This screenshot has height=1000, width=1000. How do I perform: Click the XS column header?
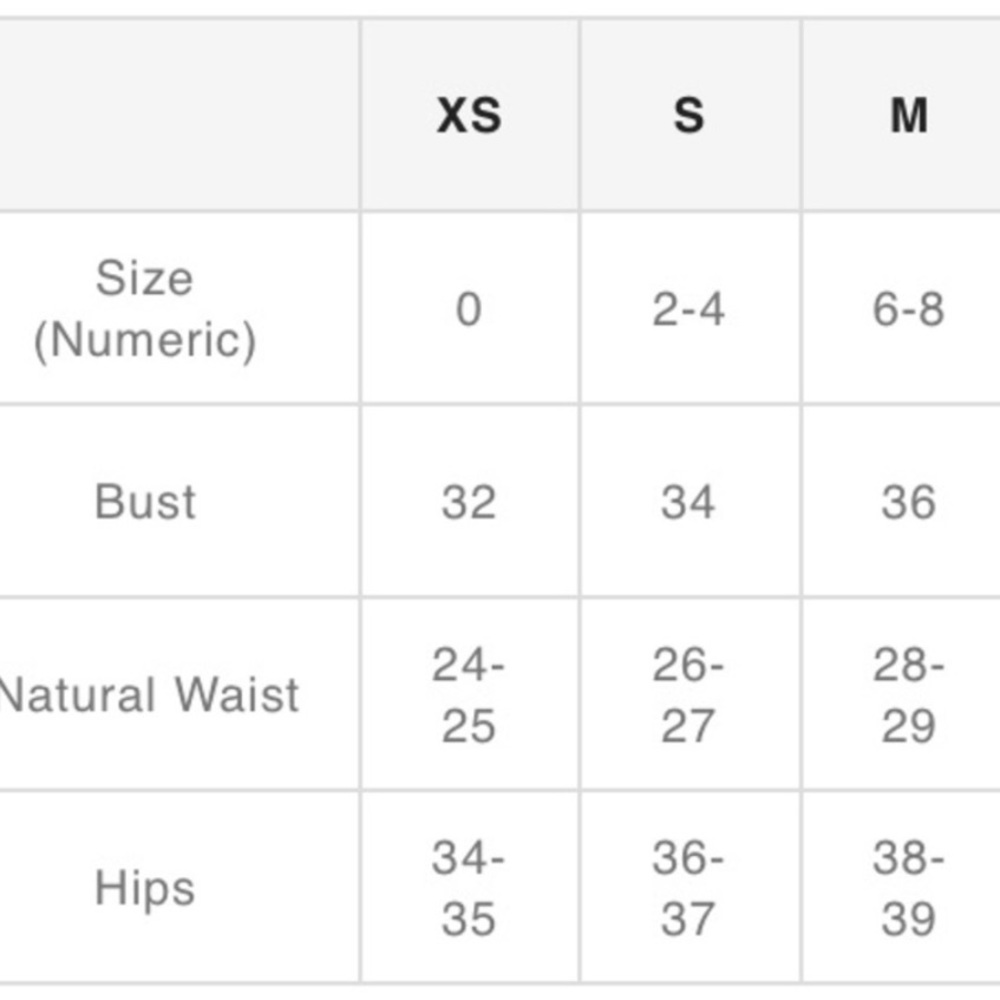[x=469, y=115]
